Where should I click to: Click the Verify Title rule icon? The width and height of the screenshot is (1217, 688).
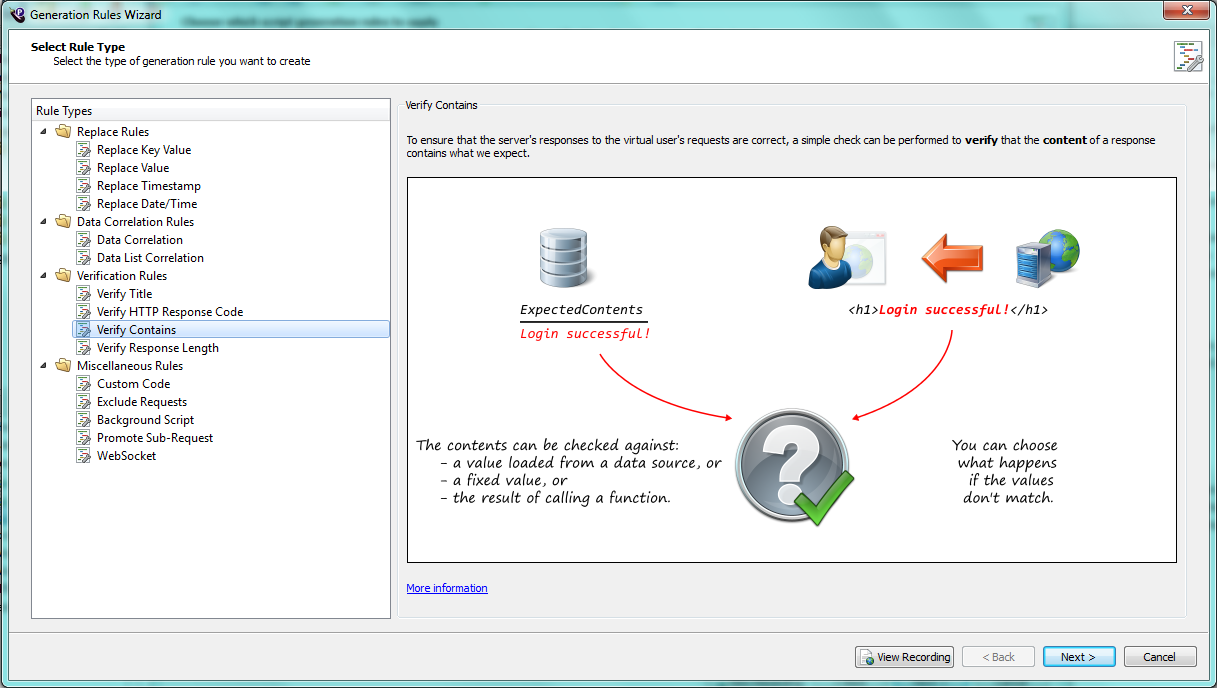tap(84, 294)
